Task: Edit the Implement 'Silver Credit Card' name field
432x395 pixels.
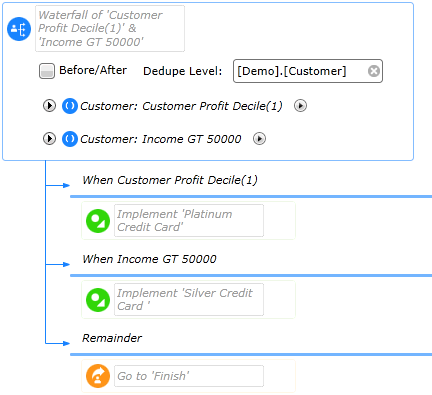Action: pyautogui.click(x=189, y=299)
